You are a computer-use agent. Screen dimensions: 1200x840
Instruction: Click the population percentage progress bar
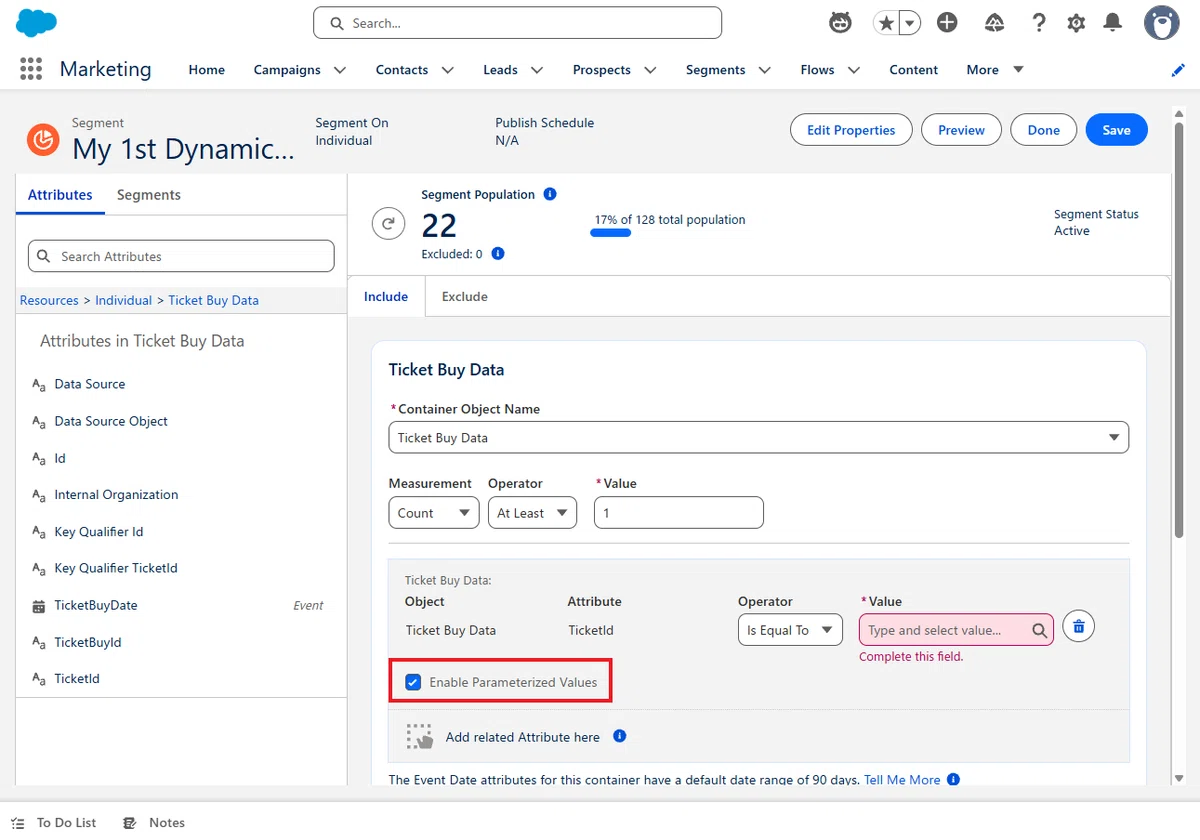610,233
